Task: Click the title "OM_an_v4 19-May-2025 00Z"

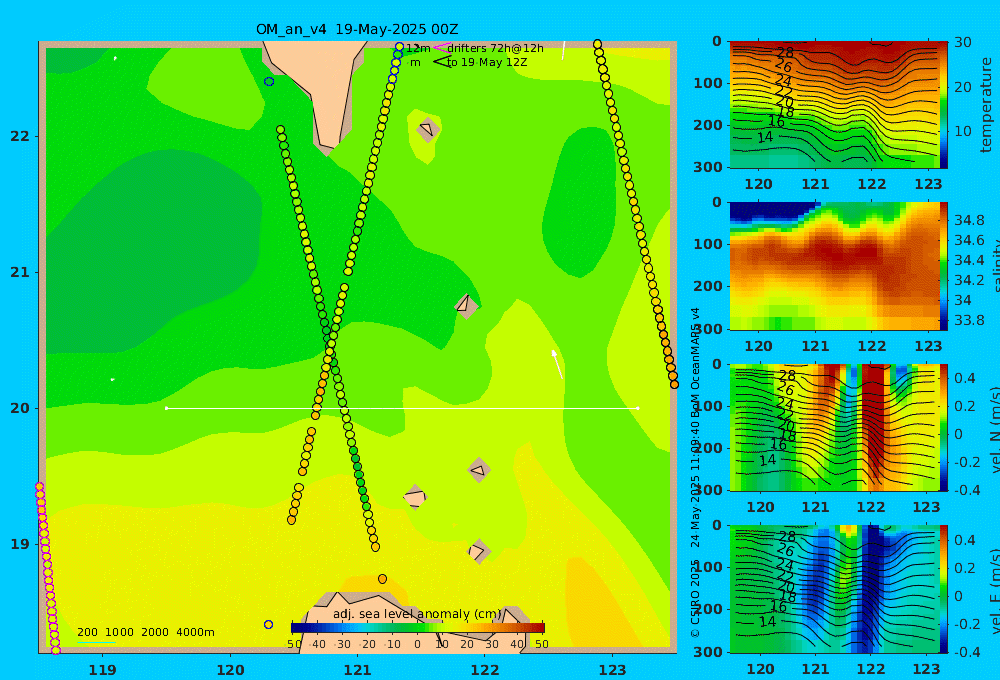Action: pyautogui.click(x=357, y=29)
